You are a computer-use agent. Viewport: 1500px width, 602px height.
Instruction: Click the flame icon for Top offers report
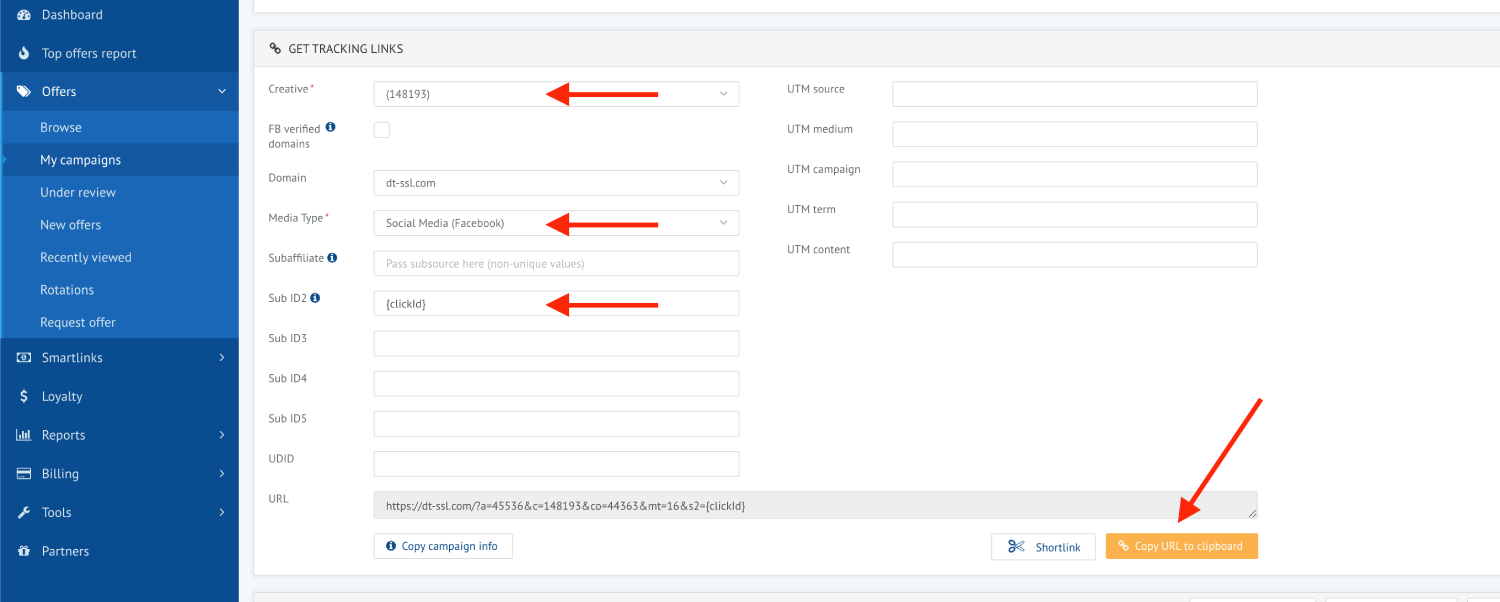pyautogui.click(x=24, y=53)
